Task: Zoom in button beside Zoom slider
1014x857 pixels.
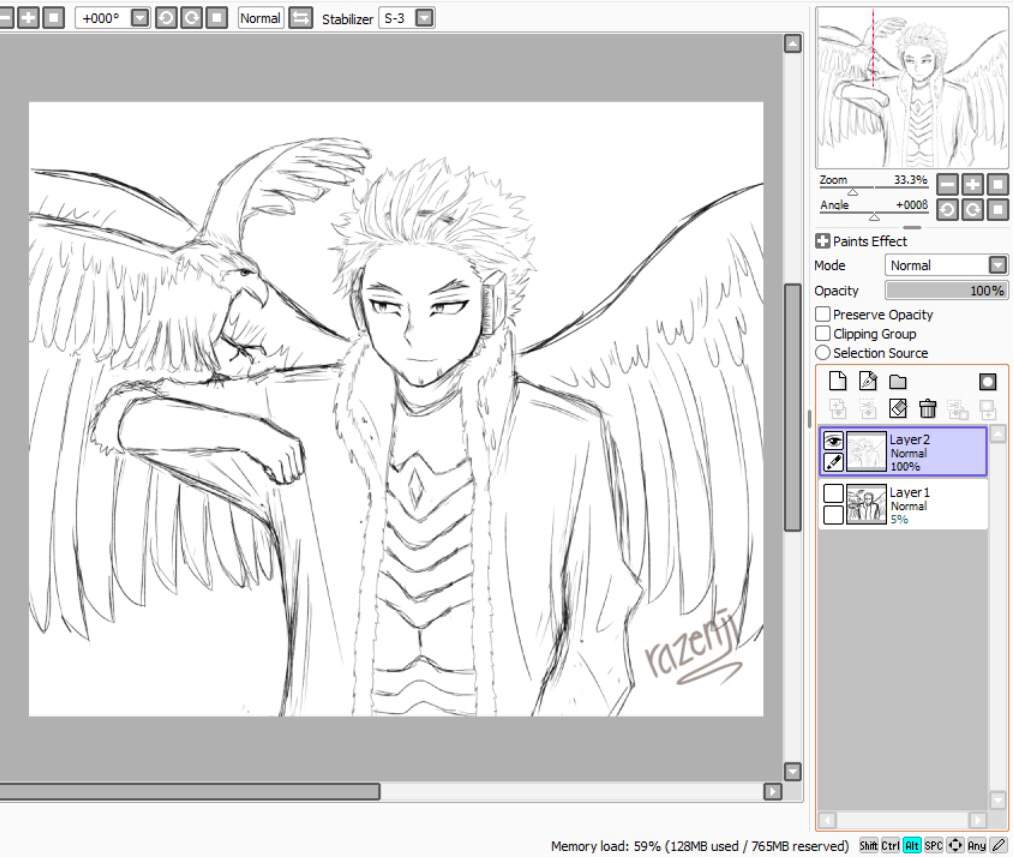Action: tap(973, 184)
